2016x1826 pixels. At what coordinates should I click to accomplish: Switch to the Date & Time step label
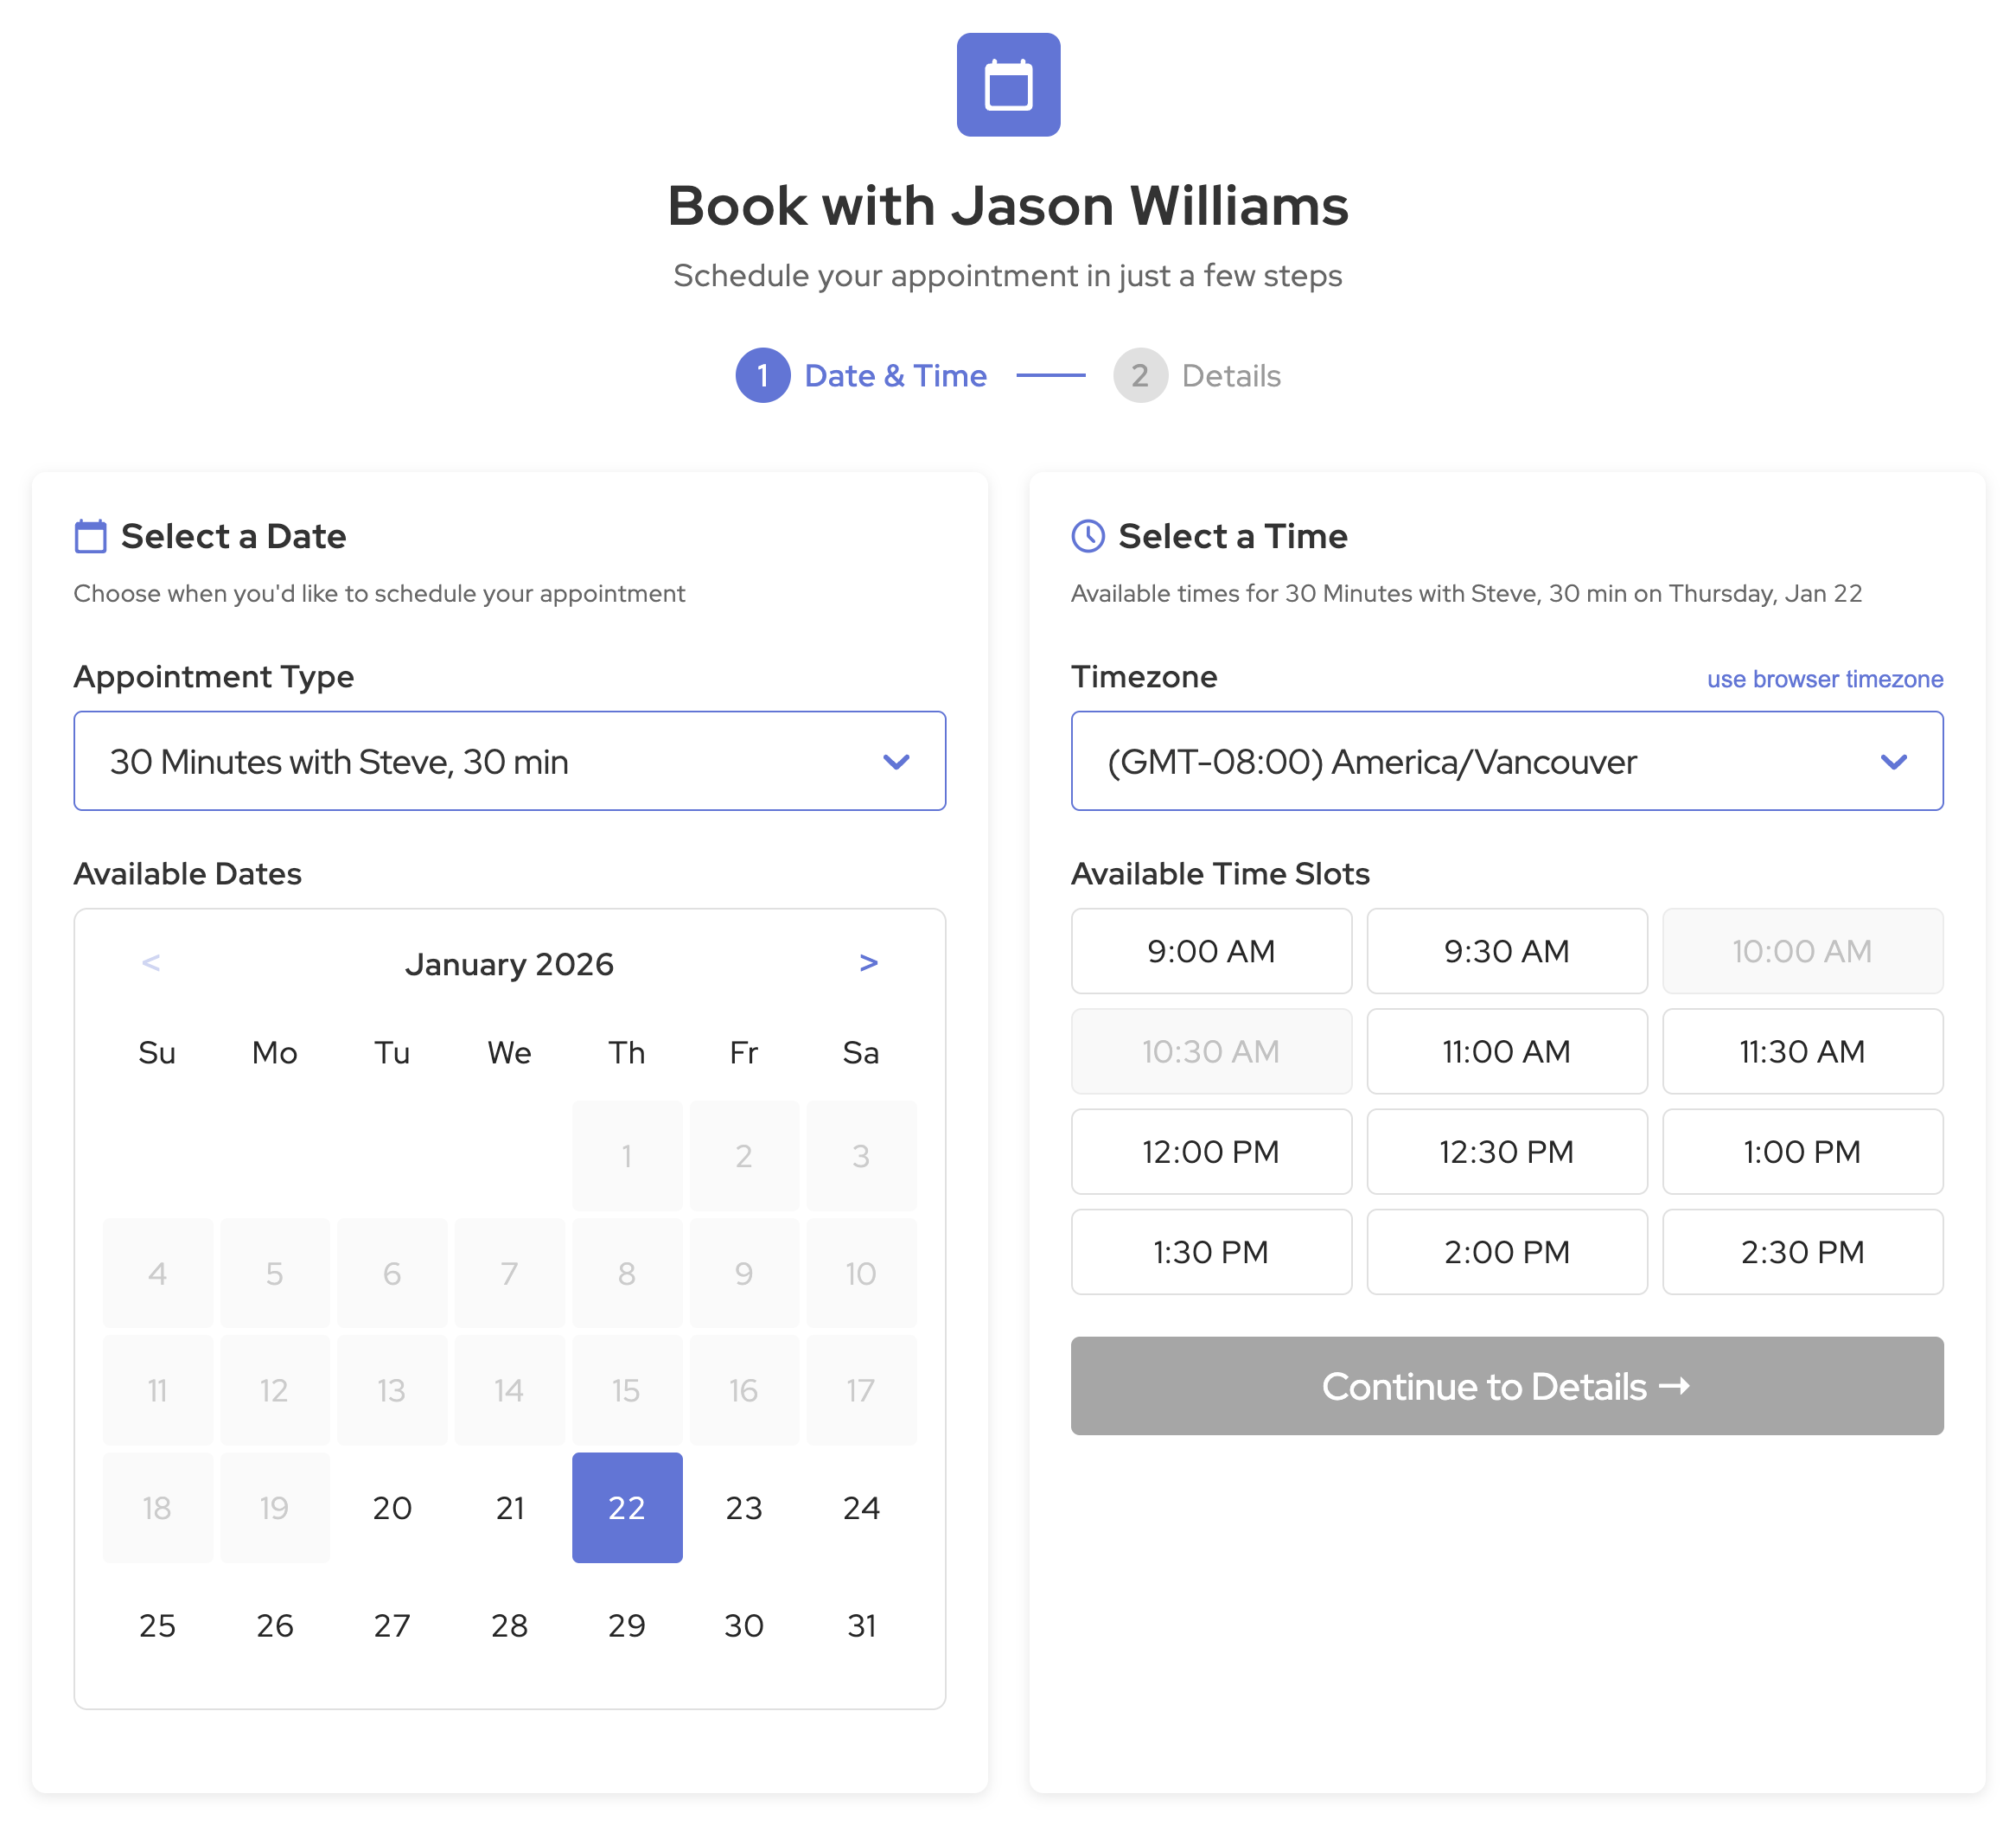point(895,376)
